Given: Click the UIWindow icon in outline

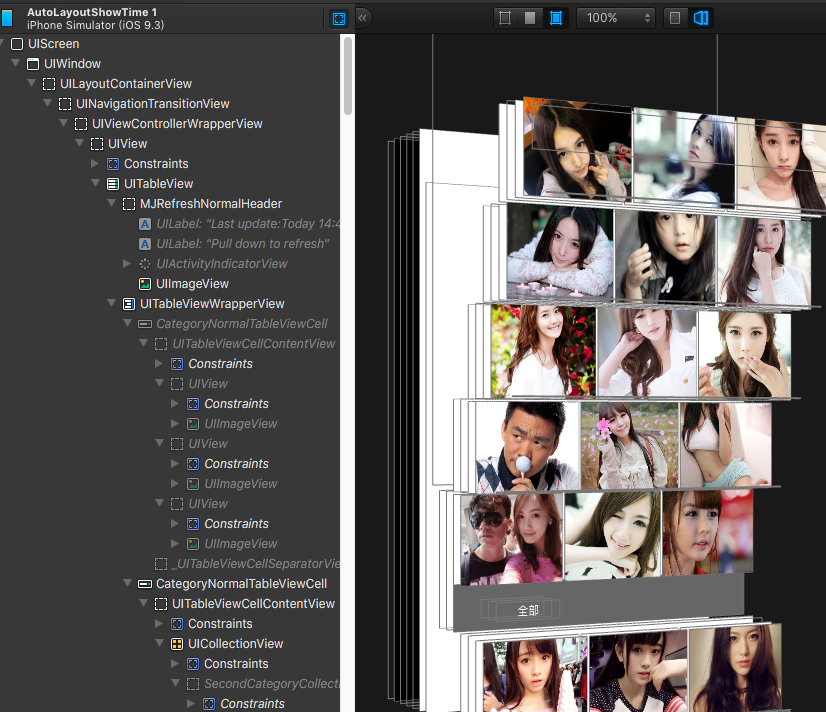Looking at the screenshot, I should tap(33, 64).
